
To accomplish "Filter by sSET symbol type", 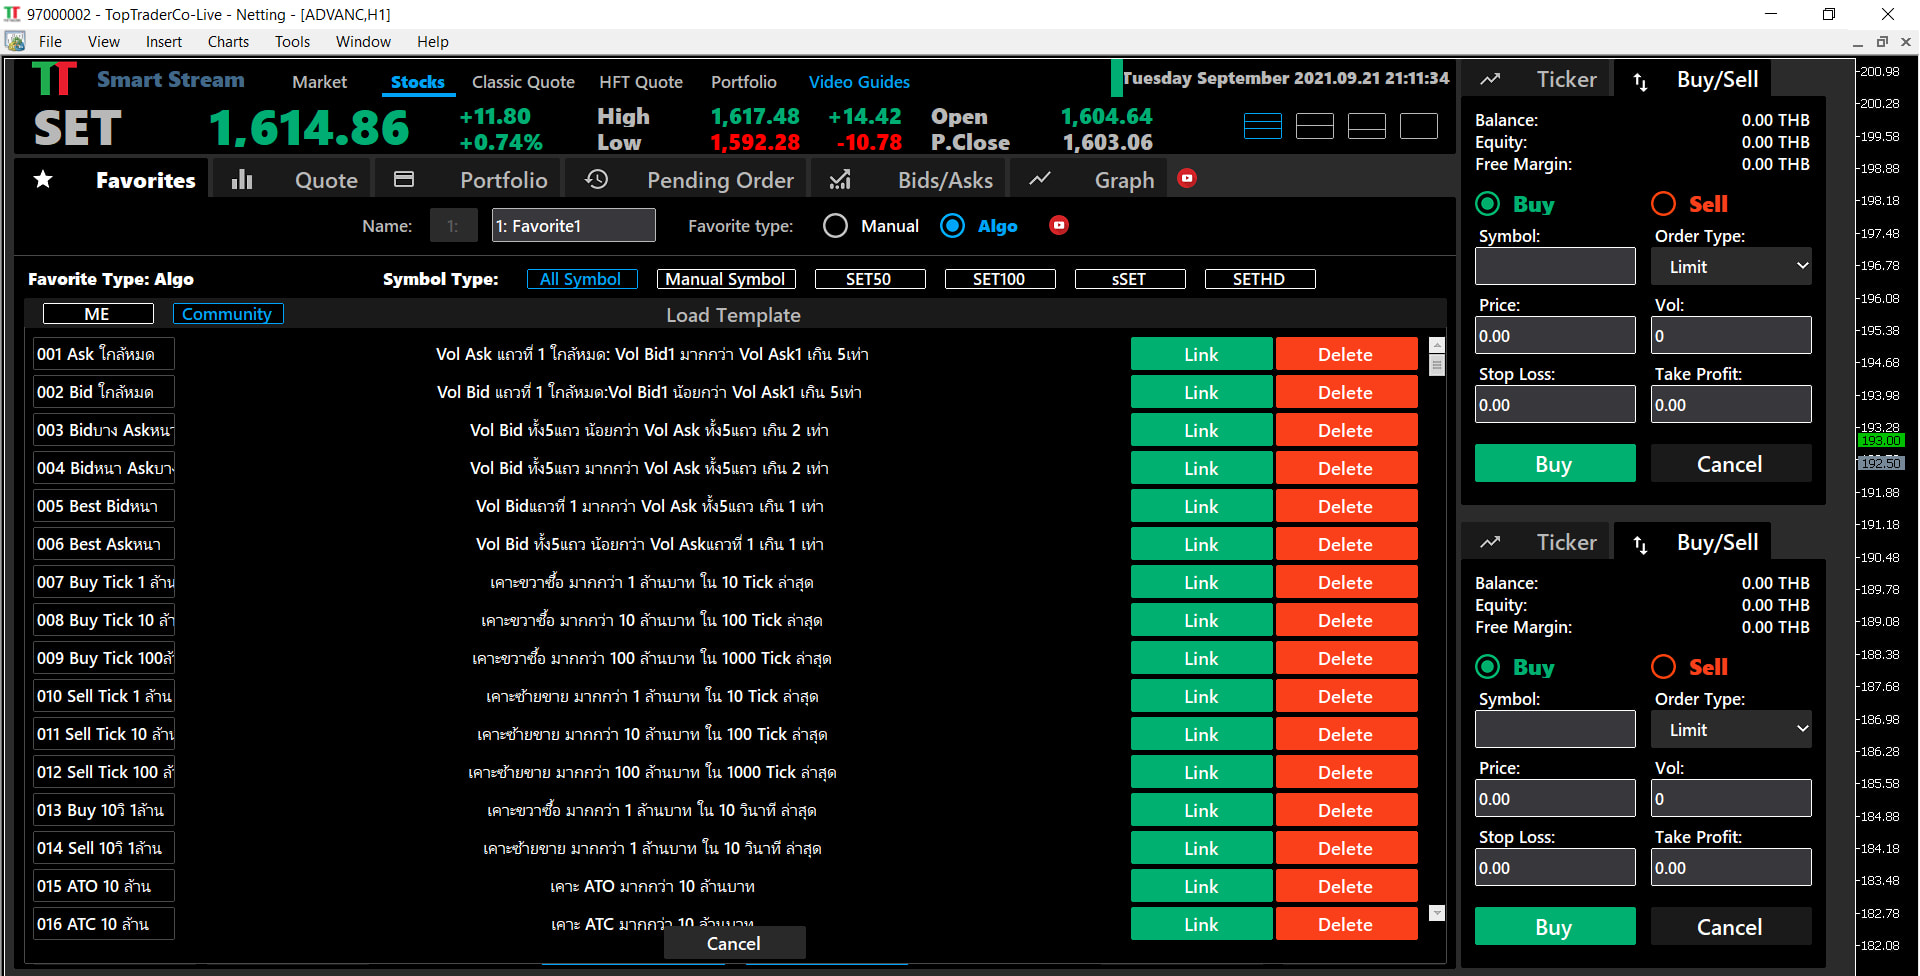I will 1129,279.
